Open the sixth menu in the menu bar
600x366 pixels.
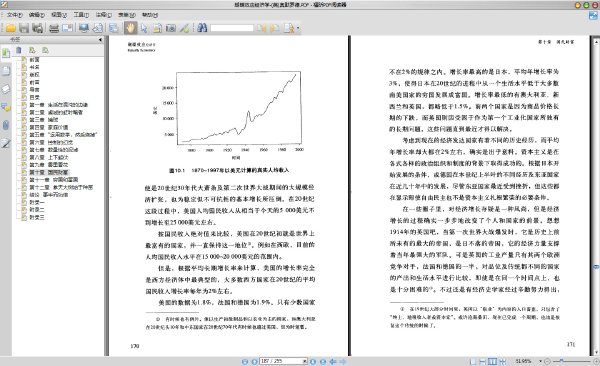[127, 15]
